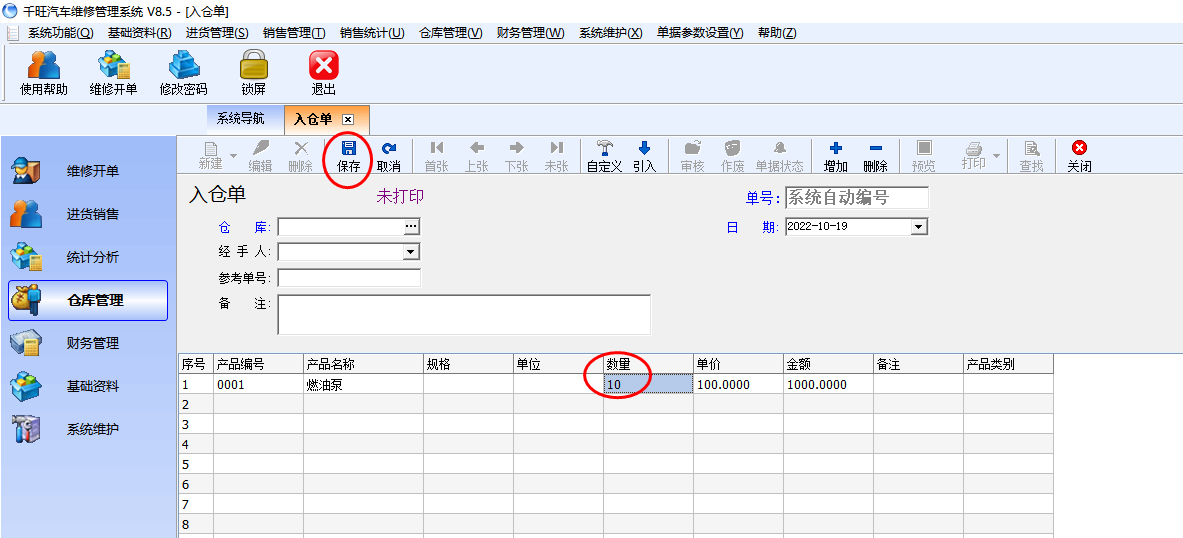The image size is (1183, 538).
Task: Click the 规格 column header
Action: point(468,364)
